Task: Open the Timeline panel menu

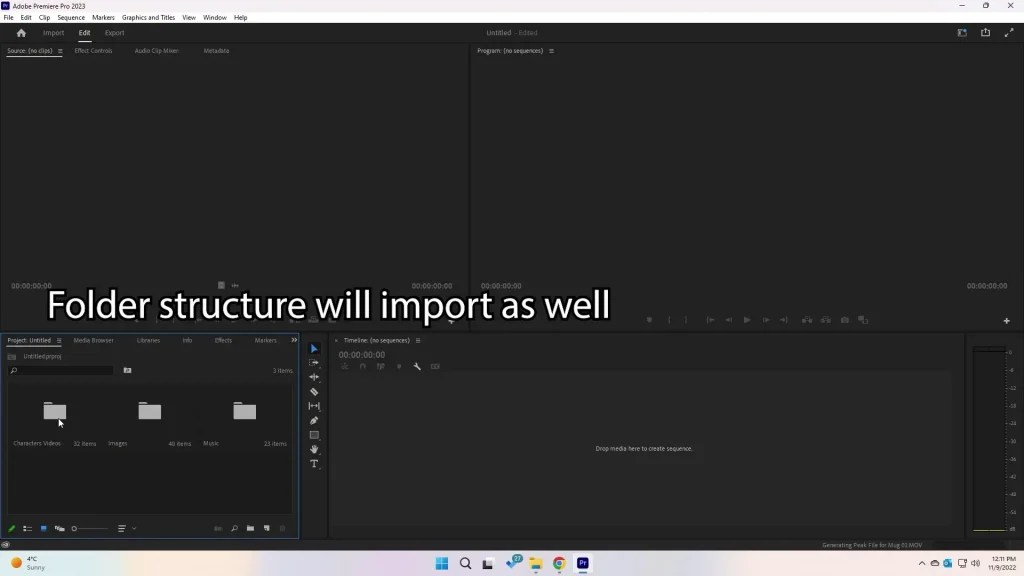Action: (x=418, y=340)
